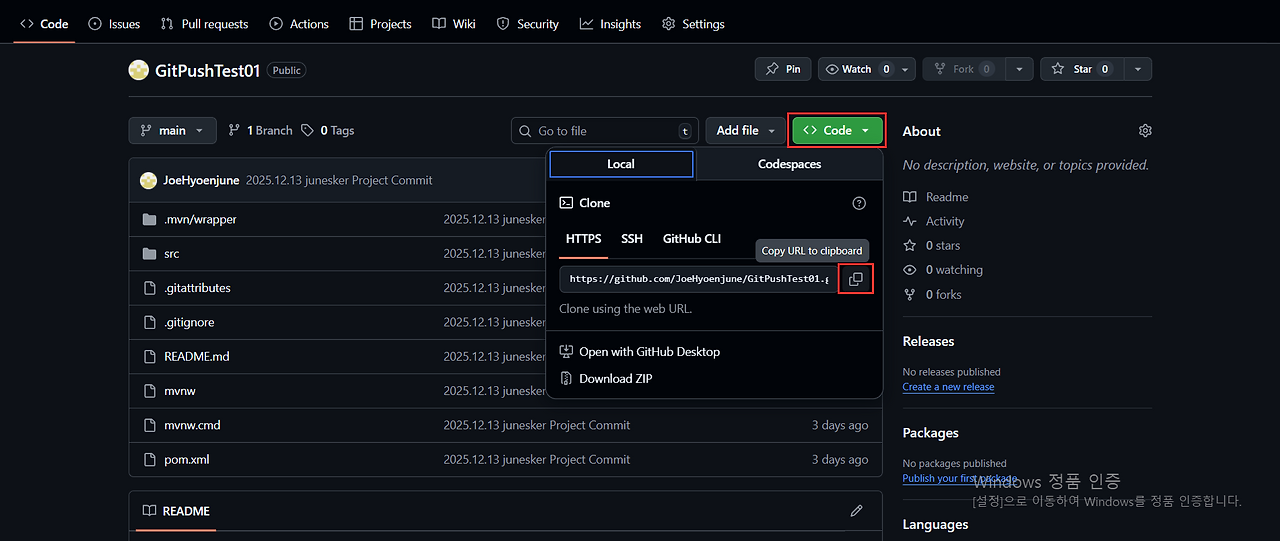1280x541 pixels.
Task: Switch to the Actions tab
Action: (x=298, y=24)
